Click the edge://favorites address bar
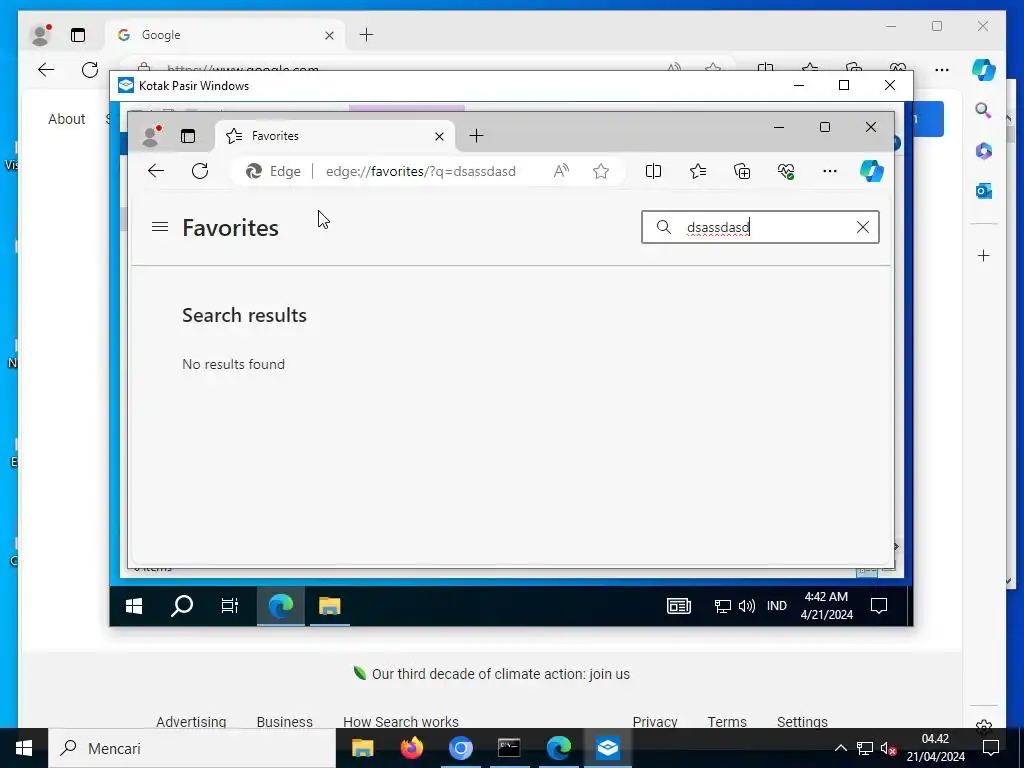This screenshot has width=1024, height=768. tap(421, 171)
